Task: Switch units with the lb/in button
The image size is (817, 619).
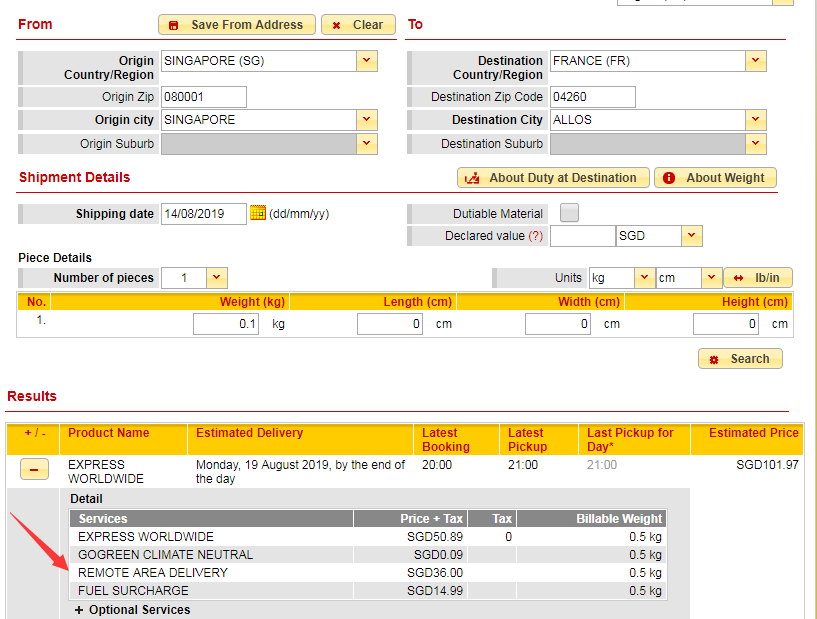Action: (757, 278)
